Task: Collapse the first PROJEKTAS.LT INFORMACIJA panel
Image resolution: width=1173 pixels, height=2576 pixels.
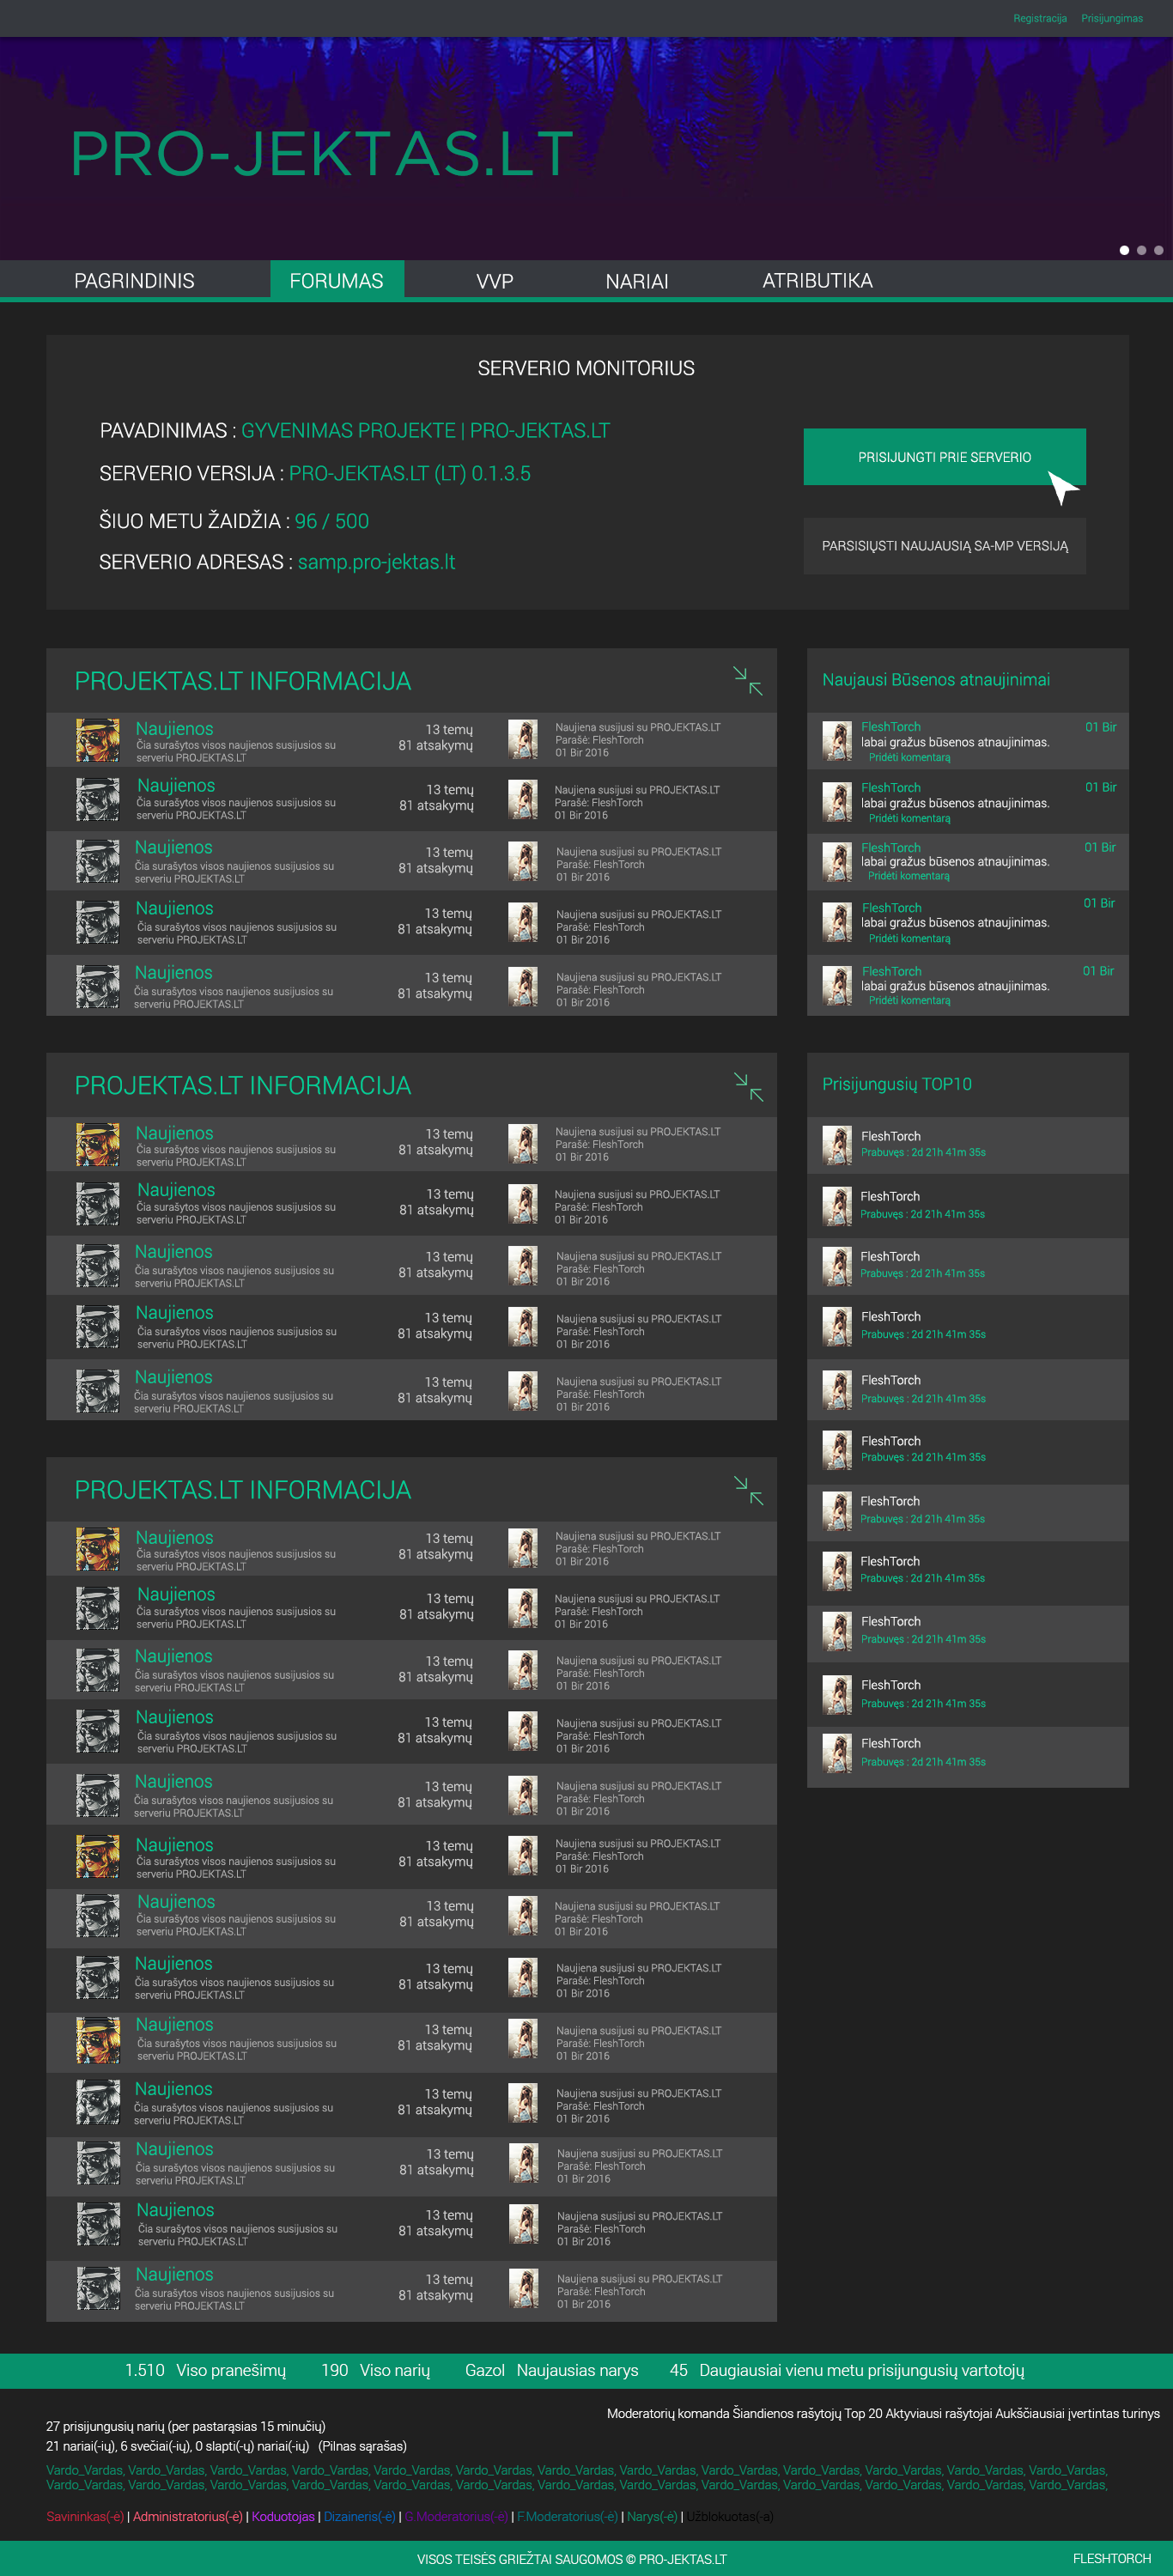Action: 747,681
